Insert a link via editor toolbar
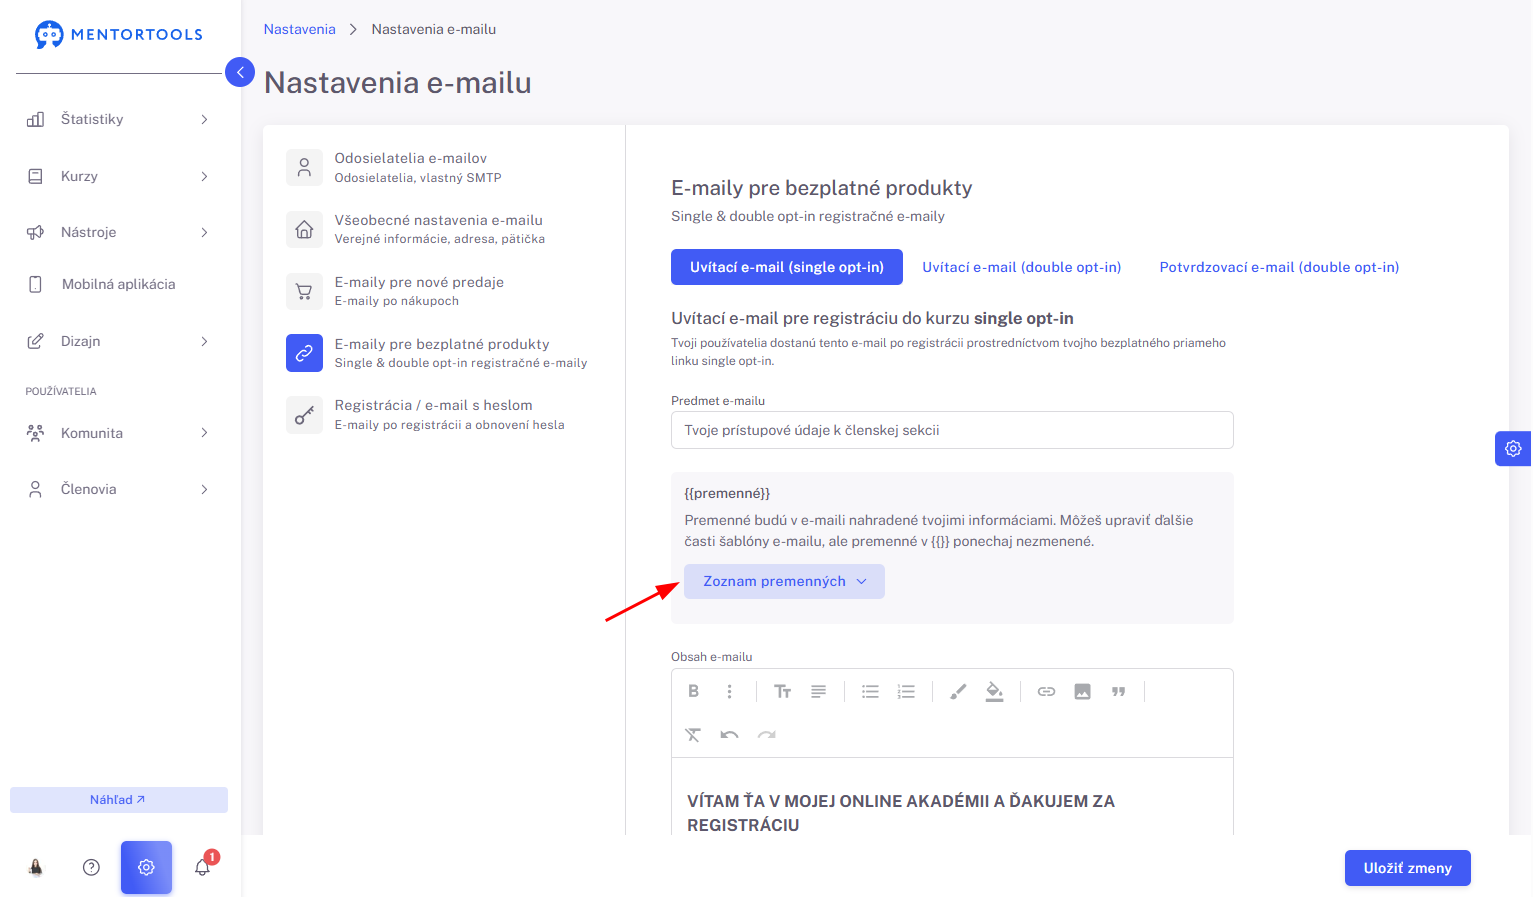Image resolution: width=1533 pixels, height=897 pixels. (1046, 691)
